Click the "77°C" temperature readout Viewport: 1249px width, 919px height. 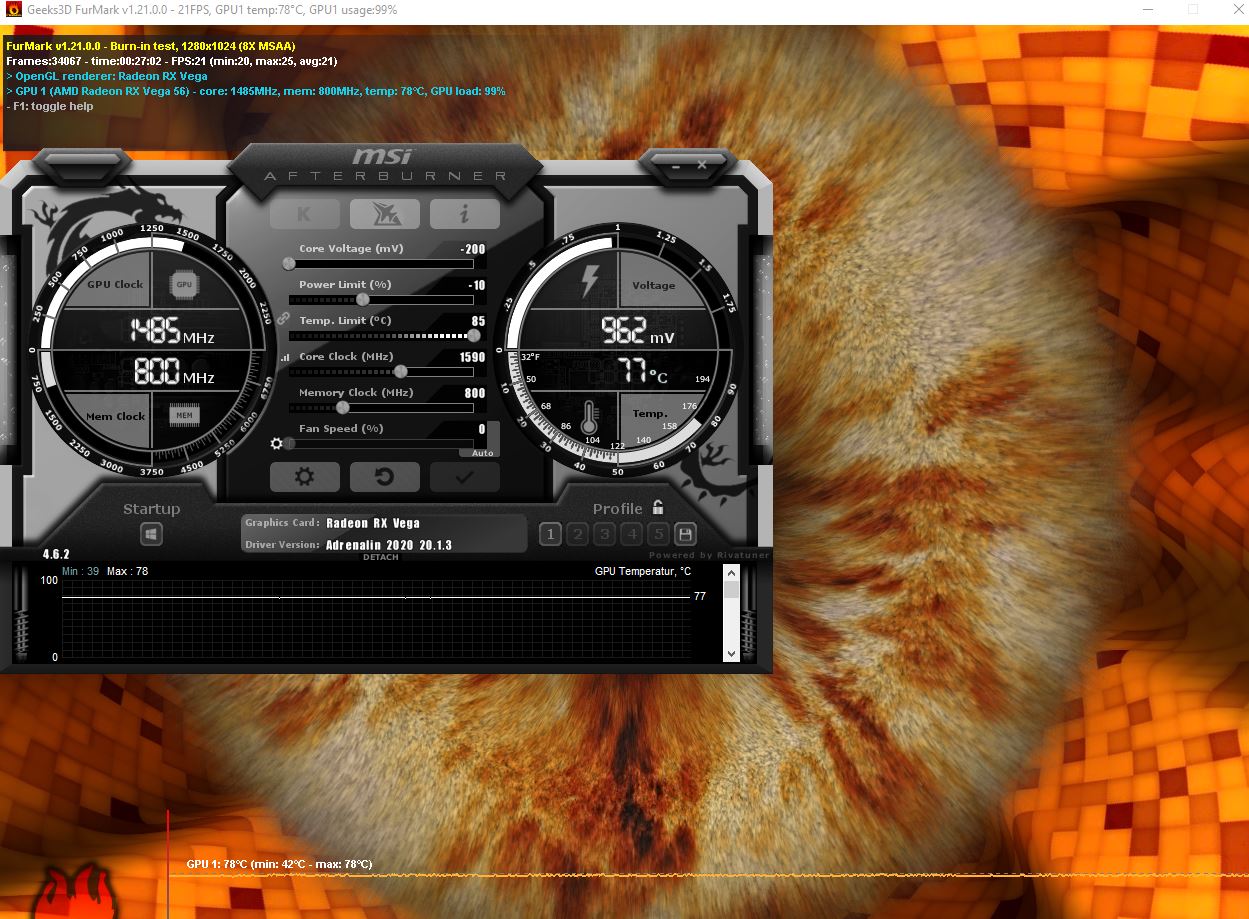pyautogui.click(x=641, y=372)
